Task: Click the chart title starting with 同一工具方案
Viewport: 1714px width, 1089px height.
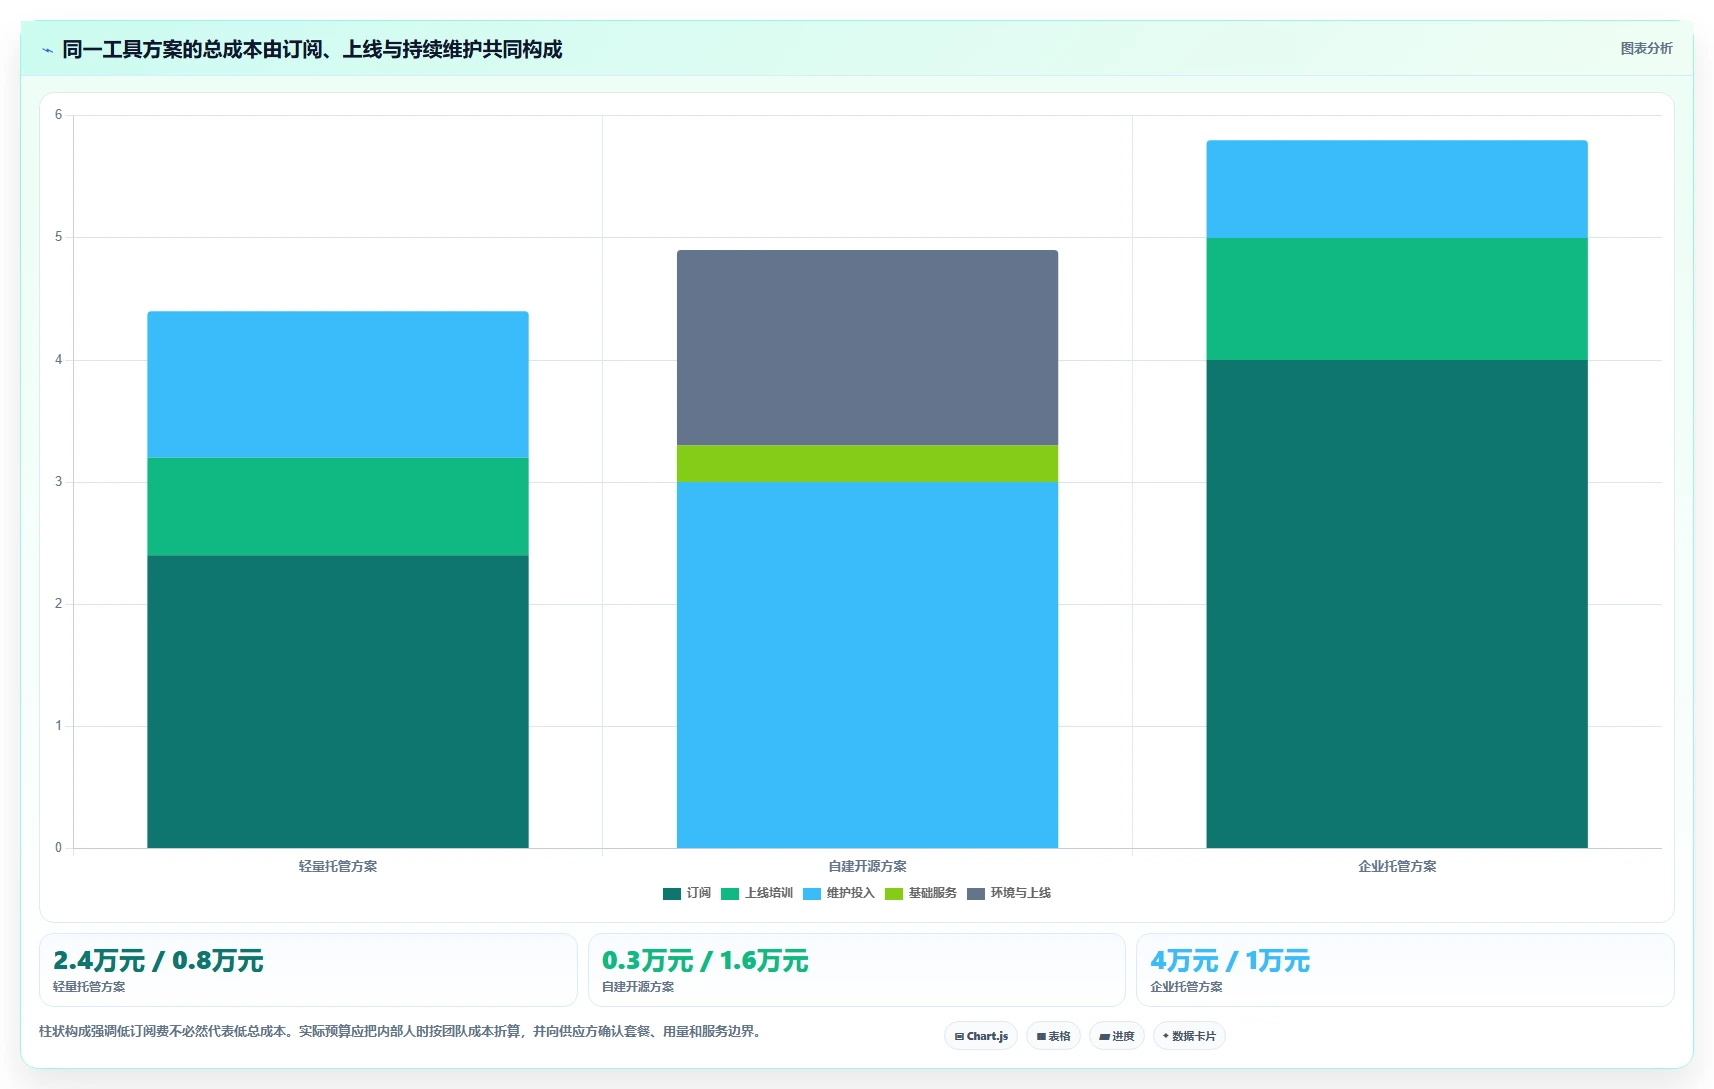Action: click(x=312, y=49)
